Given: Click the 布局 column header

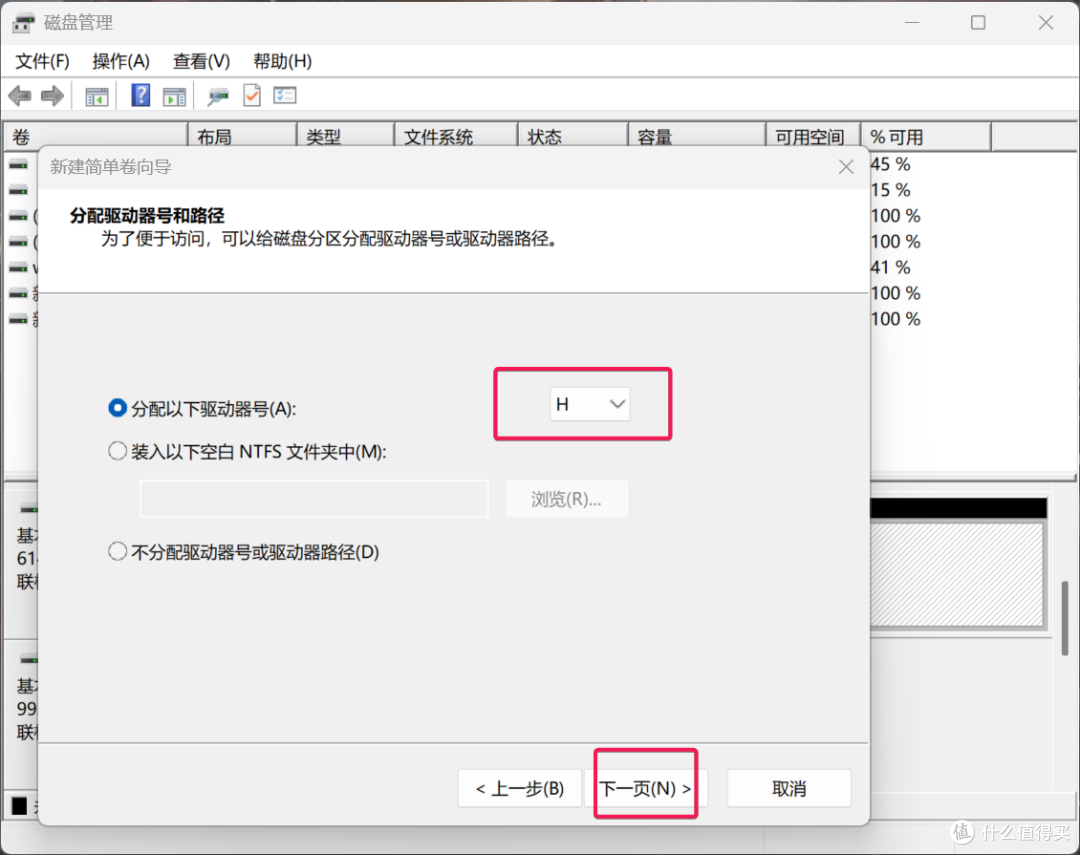Looking at the screenshot, I should (242, 137).
